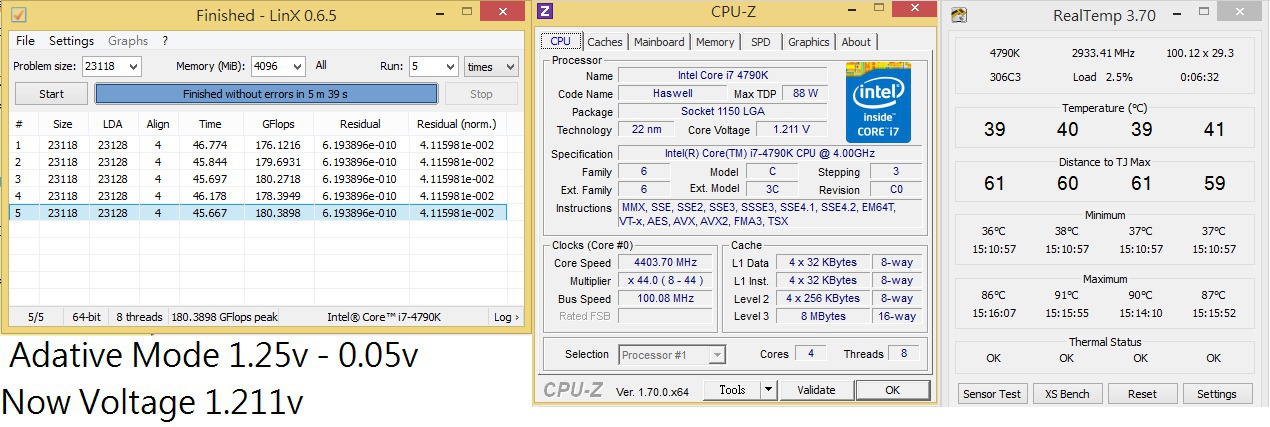Switch to the About tab in CPU-Z
This screenshot has height=427, width=1270.
(856, 42)
